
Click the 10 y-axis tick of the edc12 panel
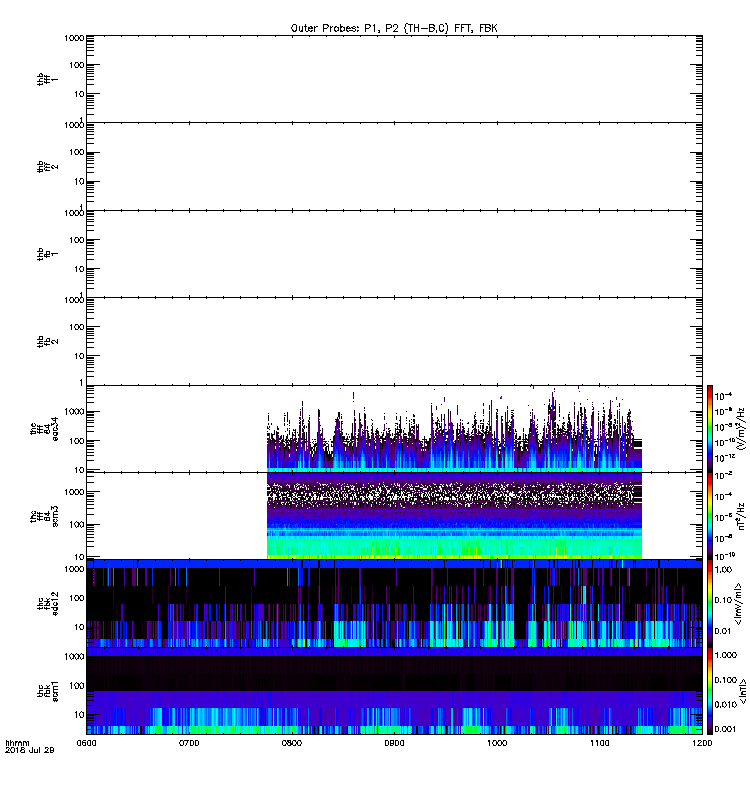79,627
